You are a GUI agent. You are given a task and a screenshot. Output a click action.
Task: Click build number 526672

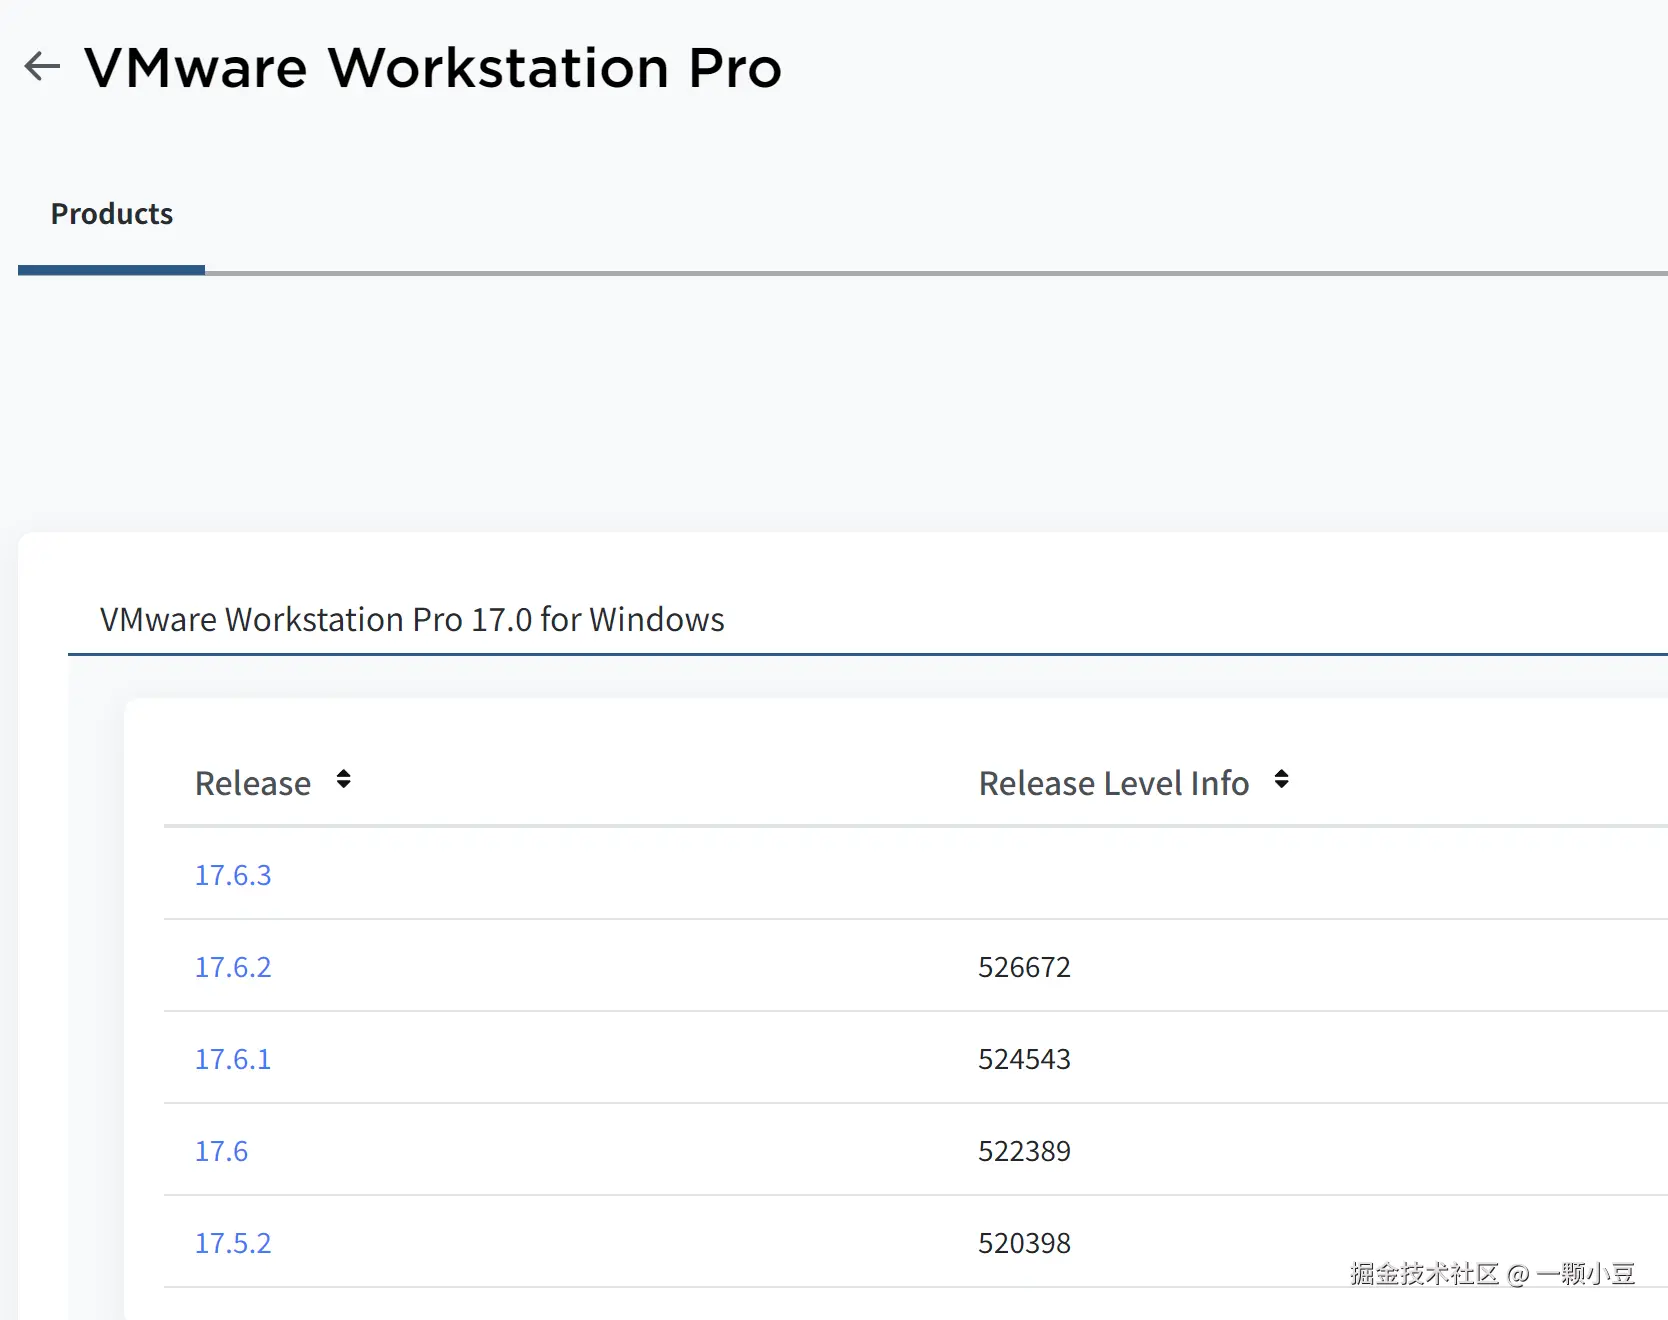click(x=1024, y=967)
